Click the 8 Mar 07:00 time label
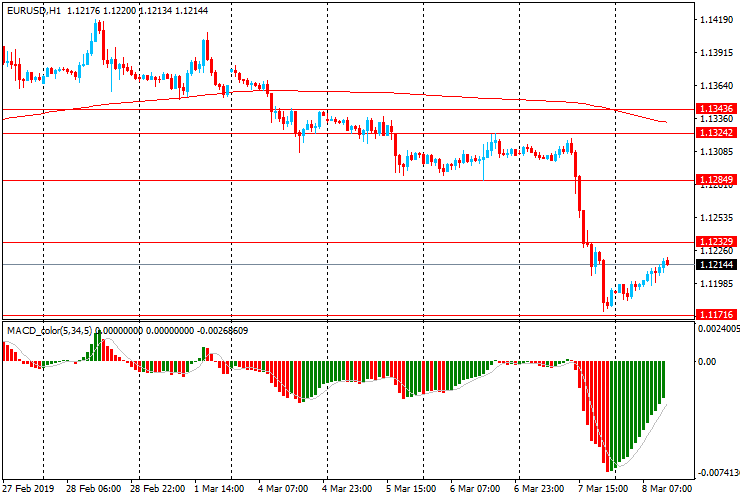The height and width of the screenshot is (500, 740). [x=667, y=489]
